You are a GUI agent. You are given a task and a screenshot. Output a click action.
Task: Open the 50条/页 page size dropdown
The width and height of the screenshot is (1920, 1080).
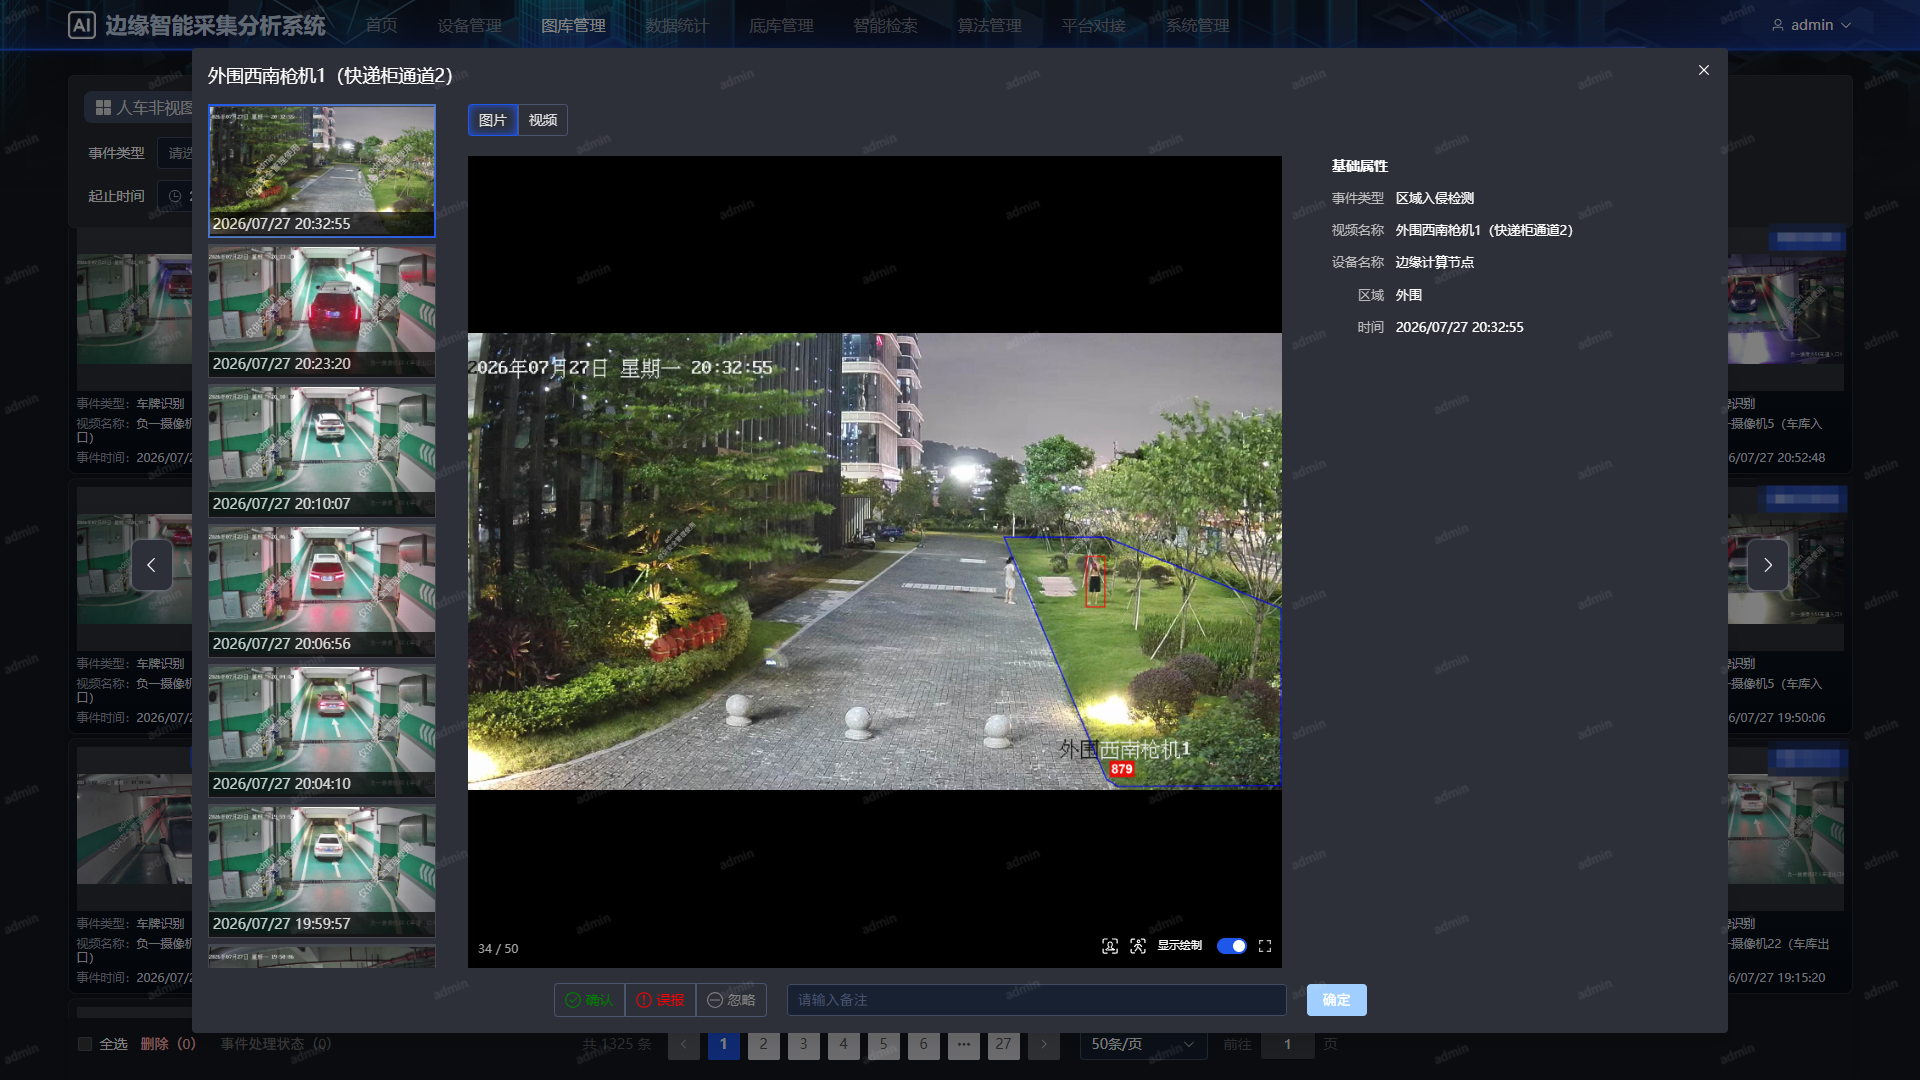[x=1143, y=1044]
